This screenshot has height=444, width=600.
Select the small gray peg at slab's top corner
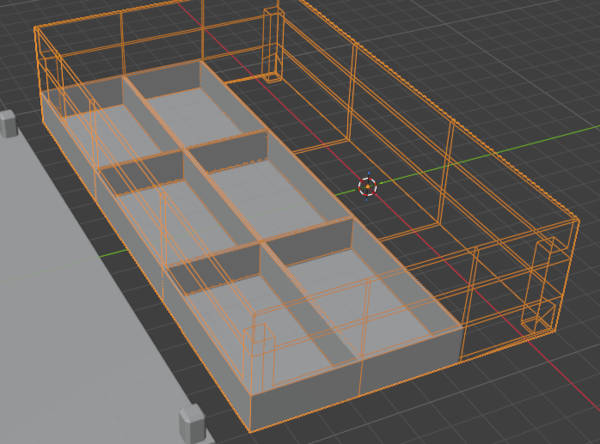coord(8,124)
